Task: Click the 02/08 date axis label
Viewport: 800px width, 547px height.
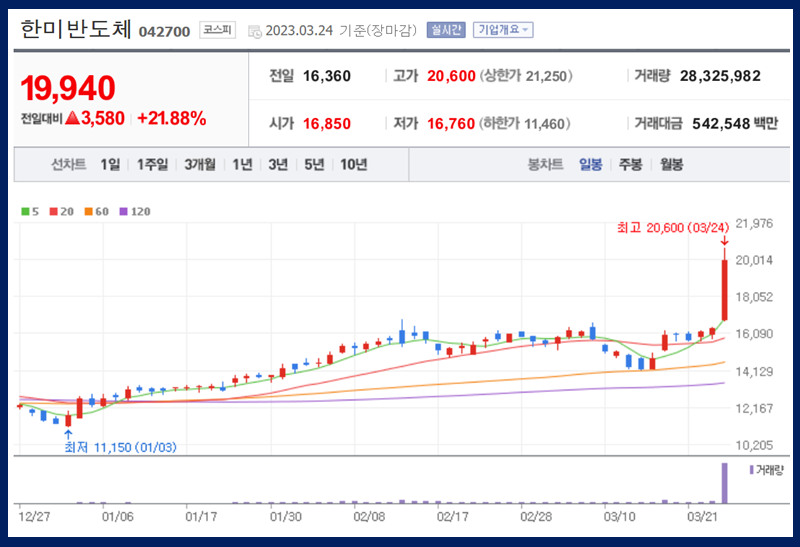Action: point(369,517)
